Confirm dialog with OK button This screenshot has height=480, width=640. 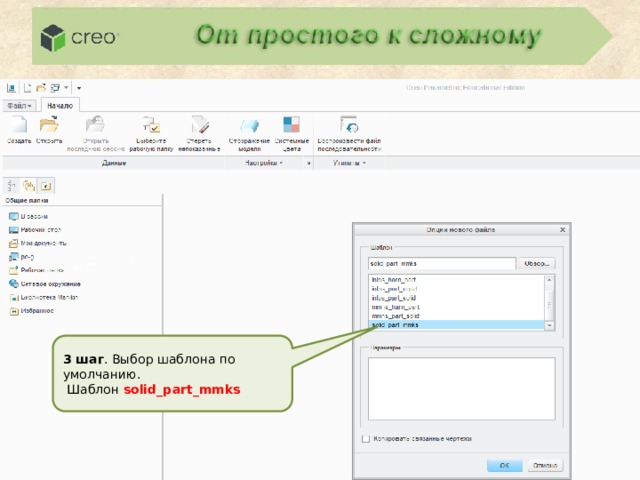(504, 465)
